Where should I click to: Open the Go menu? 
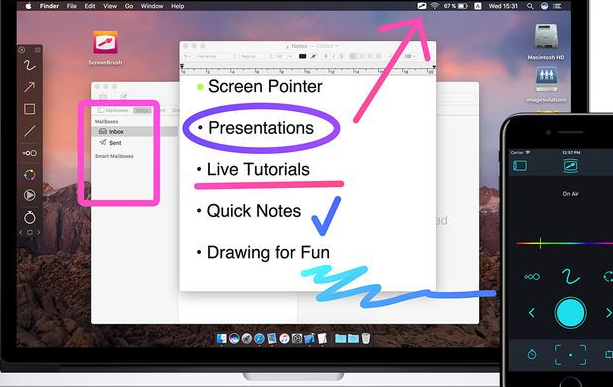tap(129, 6)
